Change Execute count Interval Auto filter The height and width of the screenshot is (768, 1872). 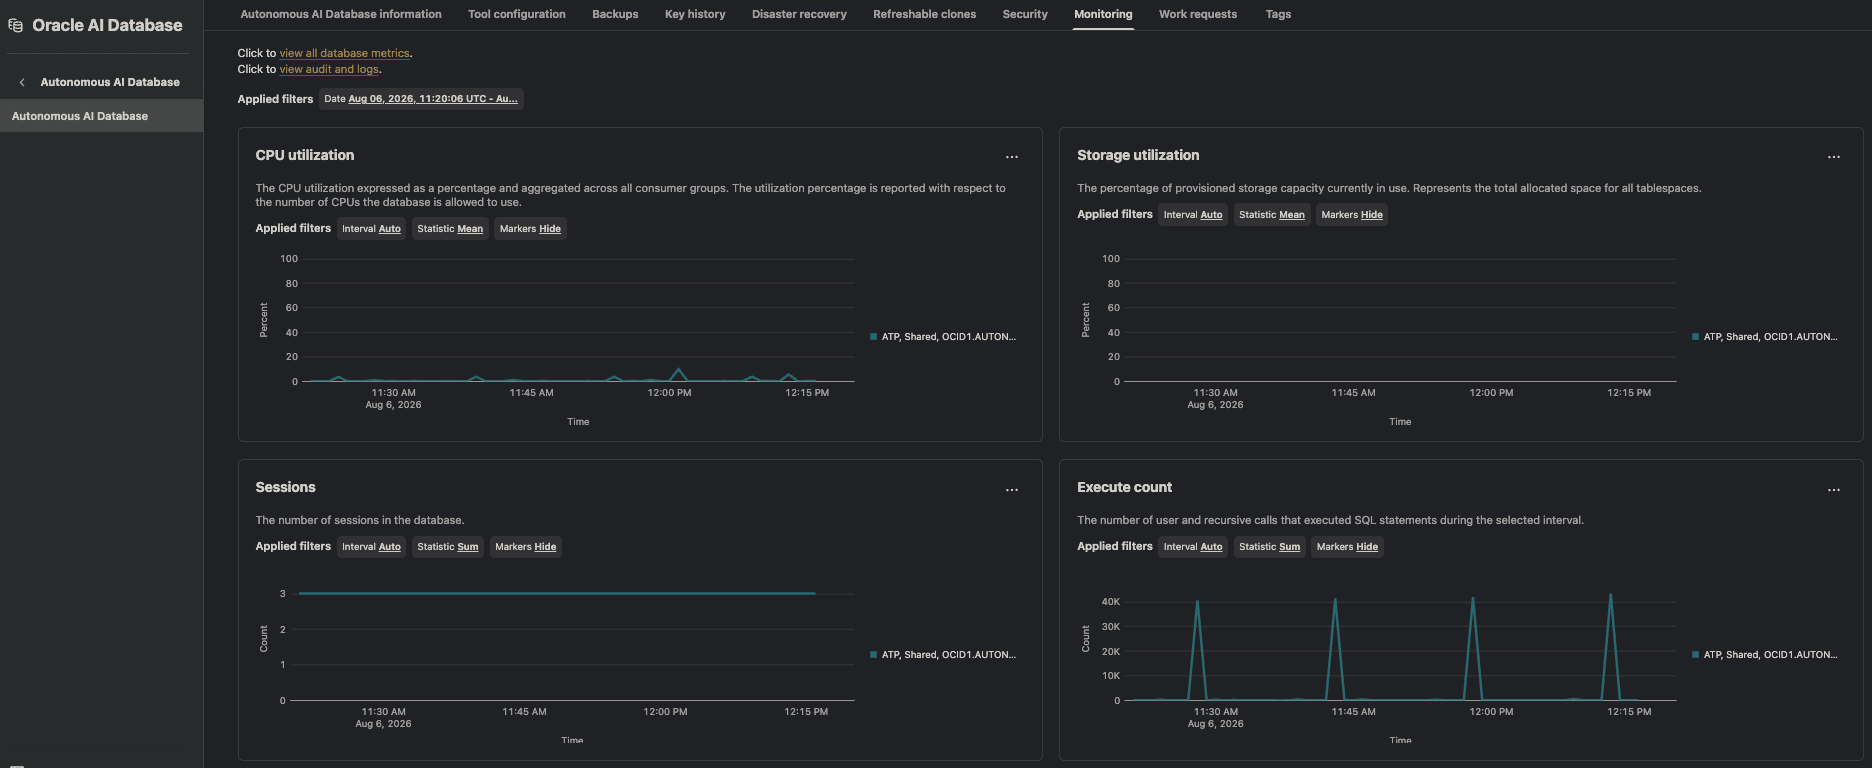[x=1193, y=547]
